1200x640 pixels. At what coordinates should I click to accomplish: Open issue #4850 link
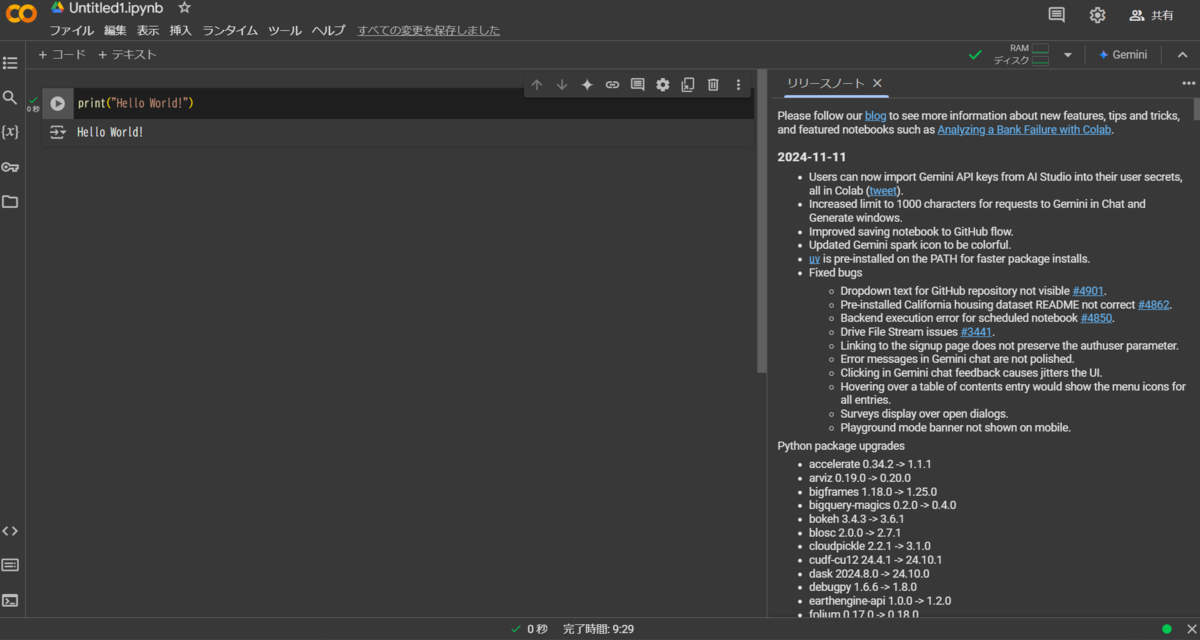pyautogui.click(x=1096, y=318)
